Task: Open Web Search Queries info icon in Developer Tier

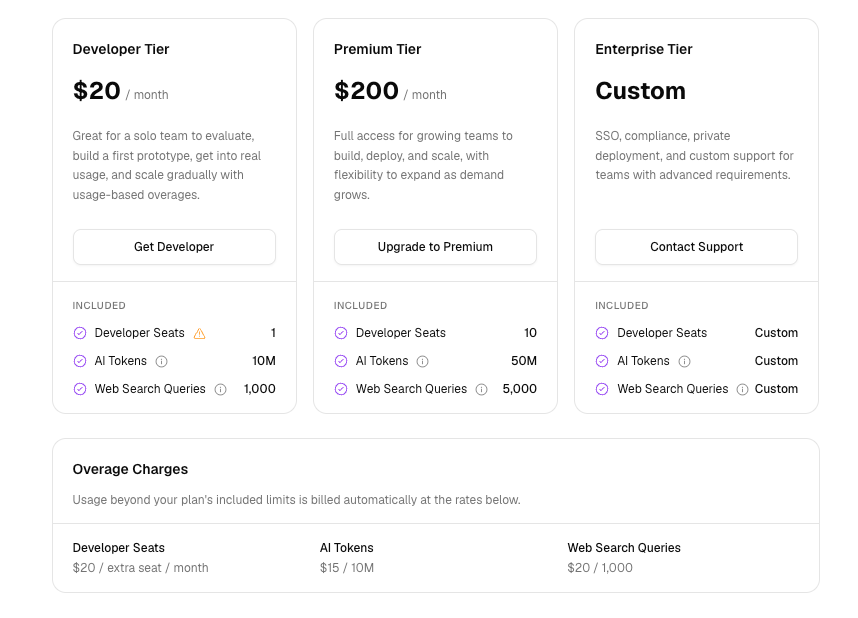Action: point(221,389)
